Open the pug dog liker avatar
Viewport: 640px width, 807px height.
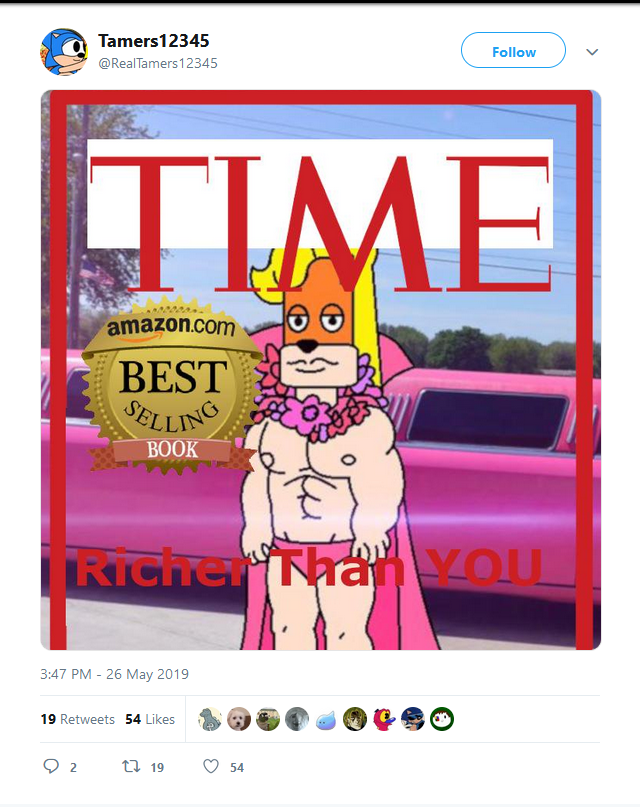(x=268, y=719)
